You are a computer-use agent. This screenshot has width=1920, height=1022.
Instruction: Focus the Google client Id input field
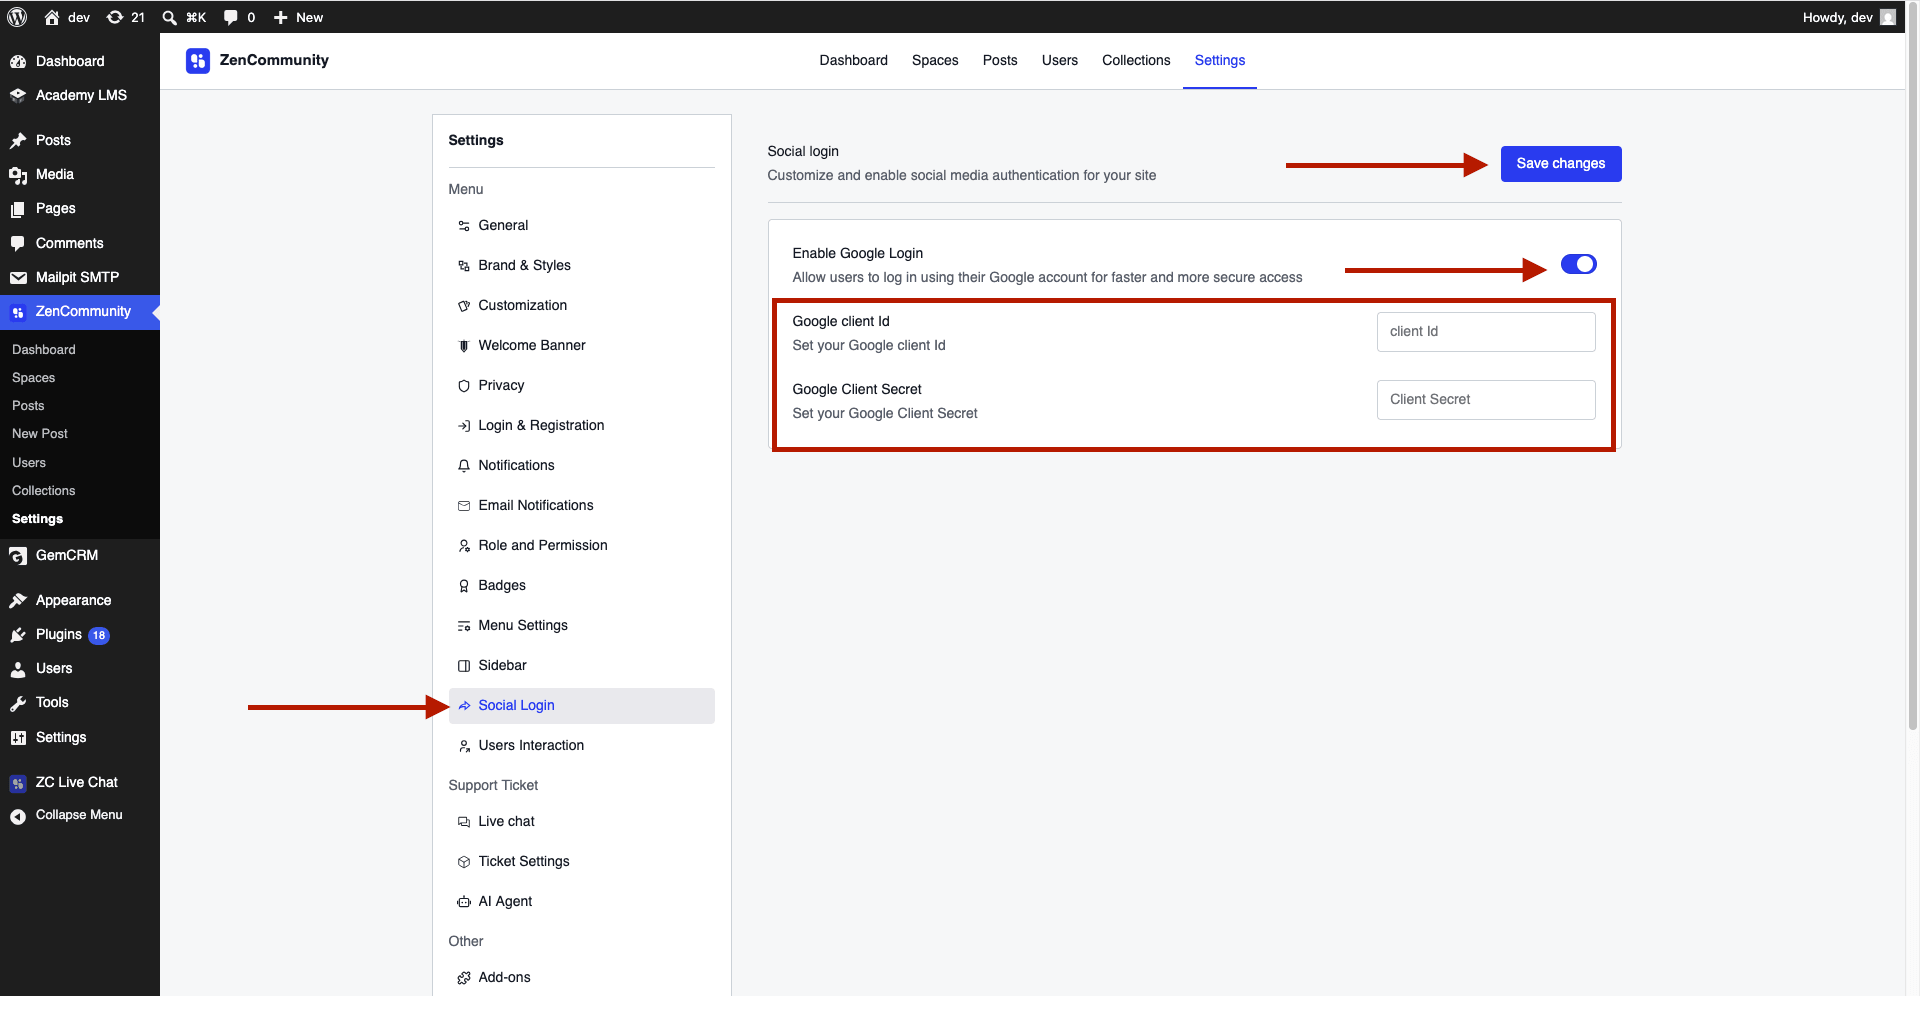coord(1486,332)
